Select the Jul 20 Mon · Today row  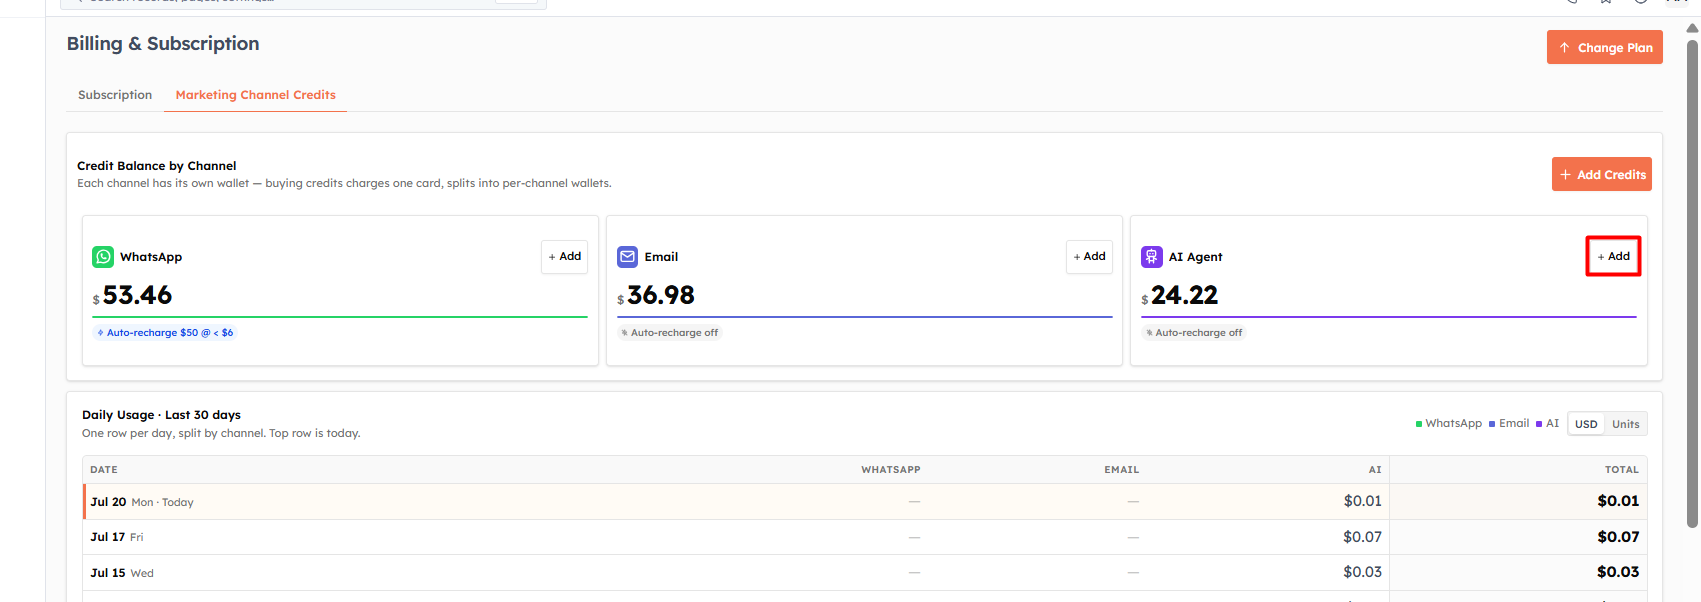865,502
